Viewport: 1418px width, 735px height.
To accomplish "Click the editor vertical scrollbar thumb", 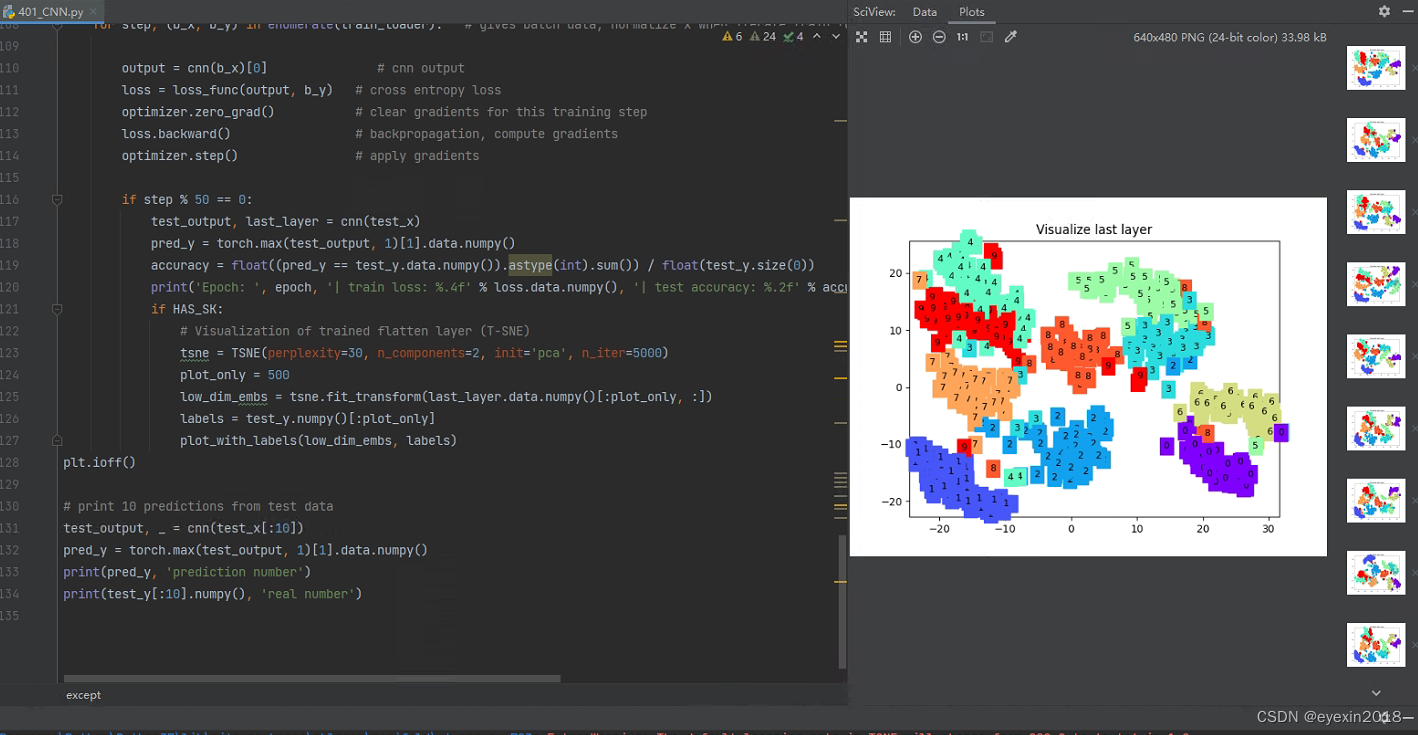I will [x=843, y=601].
